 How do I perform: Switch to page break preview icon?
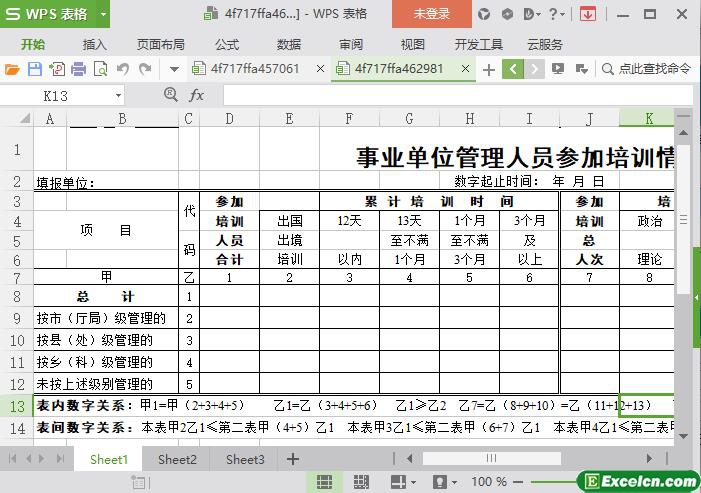(x=361, y=482)
